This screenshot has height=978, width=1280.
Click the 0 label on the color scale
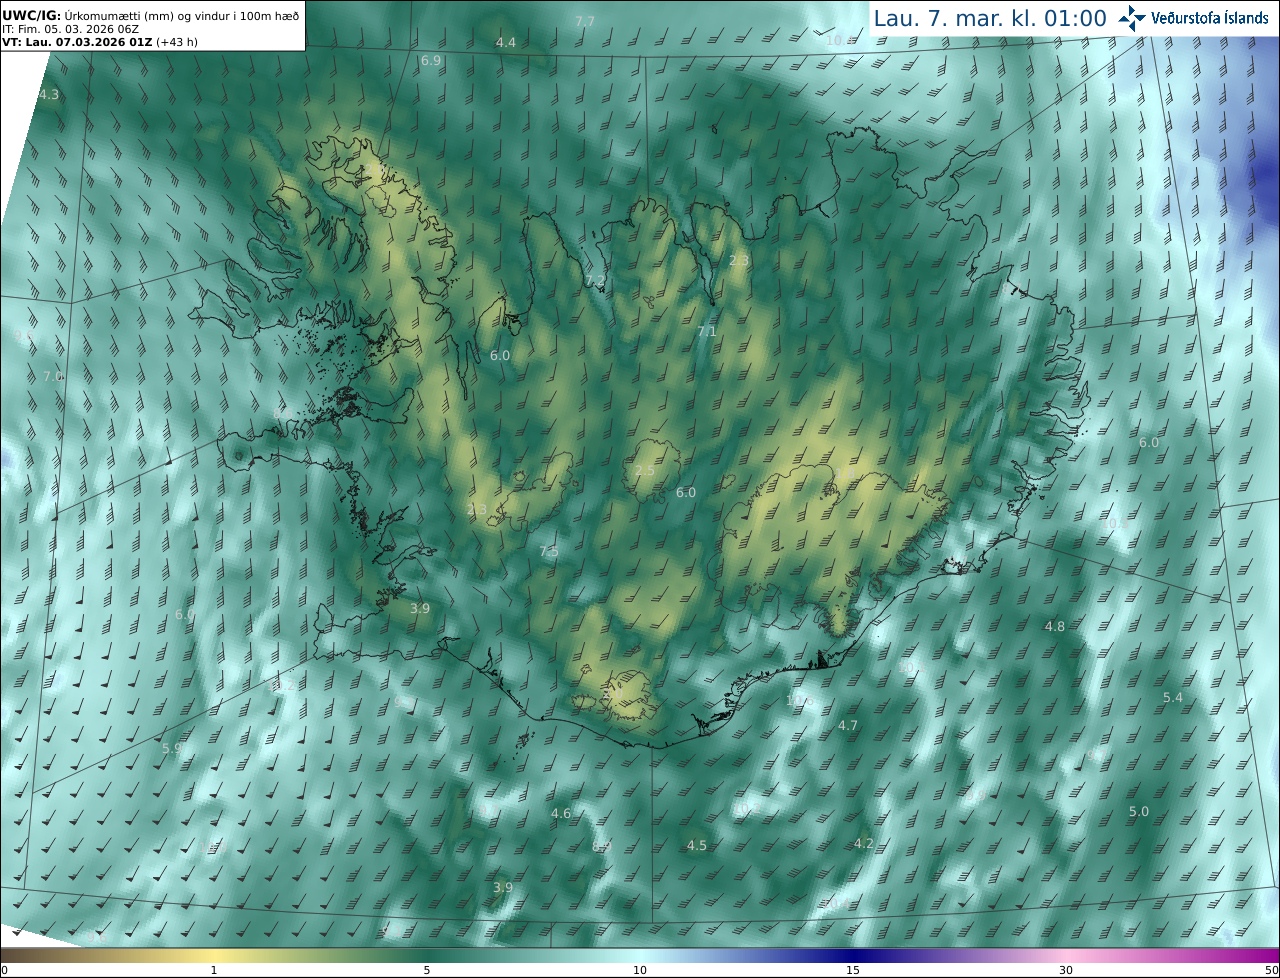(4, 971)
